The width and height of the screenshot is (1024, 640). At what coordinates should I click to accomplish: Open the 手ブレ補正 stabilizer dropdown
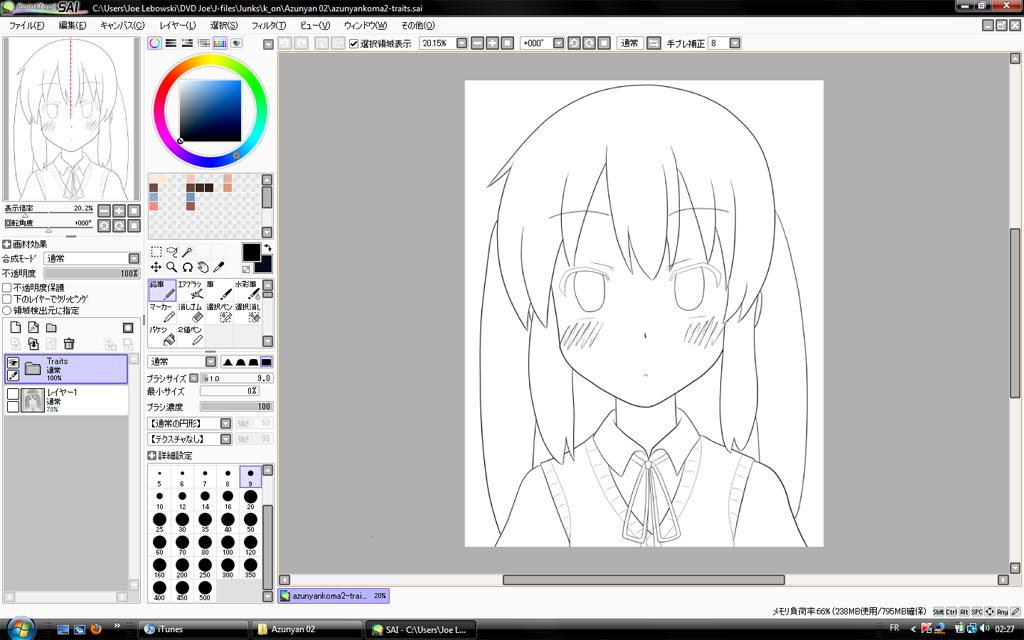tap(735, 43)
